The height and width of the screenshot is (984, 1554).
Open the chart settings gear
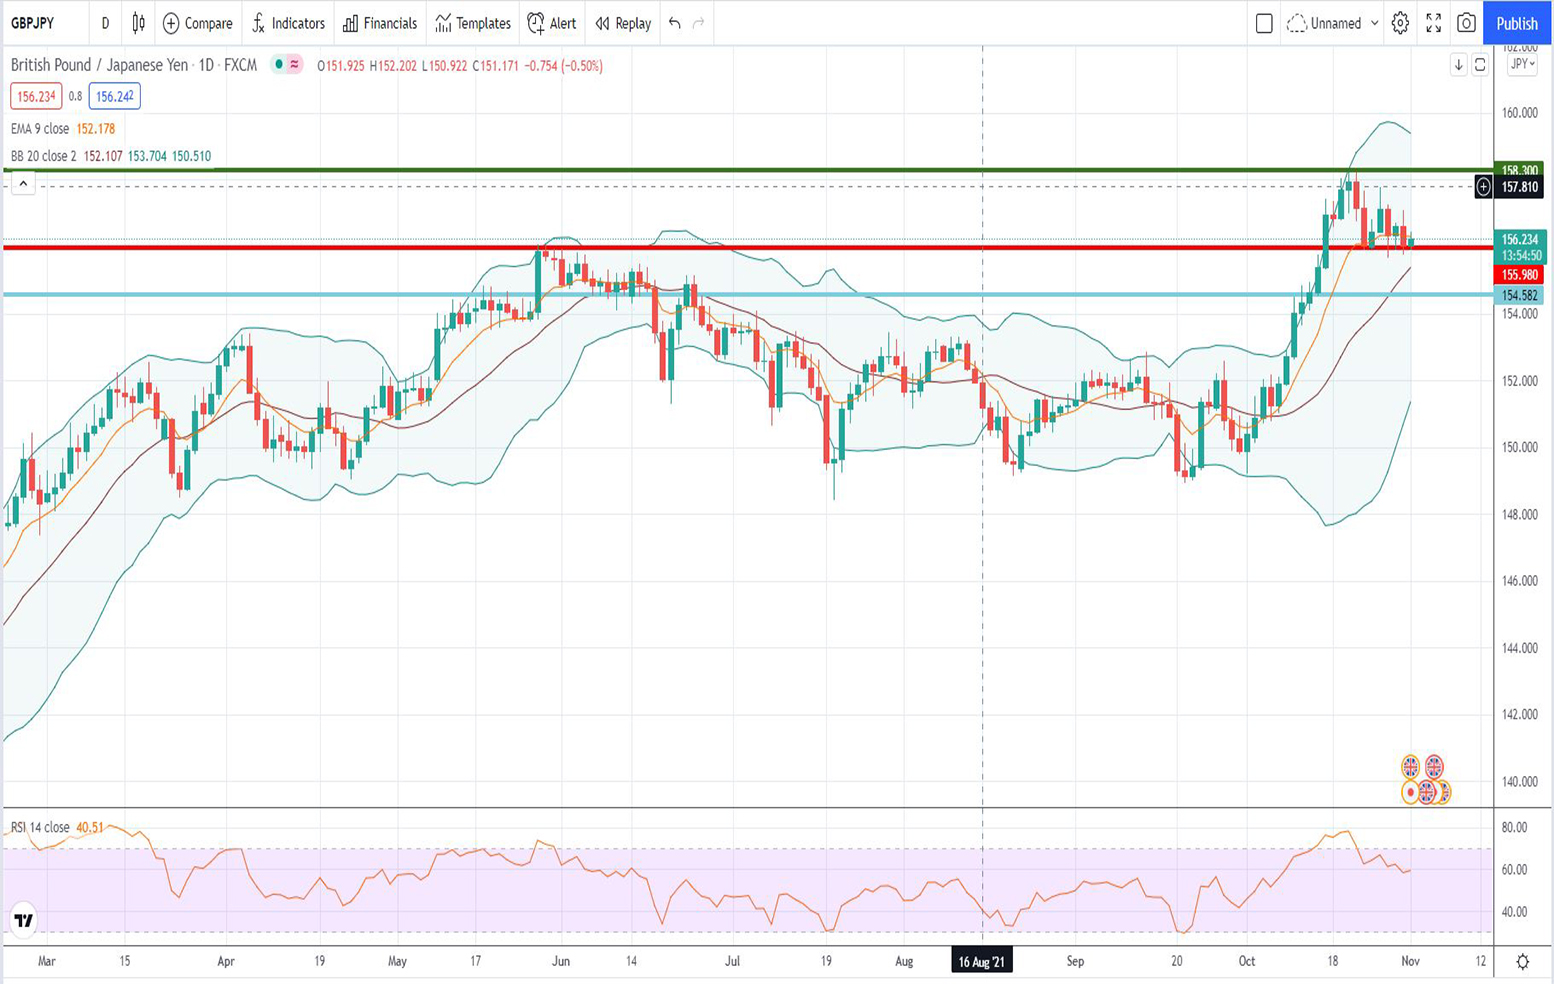[1400, 23]
